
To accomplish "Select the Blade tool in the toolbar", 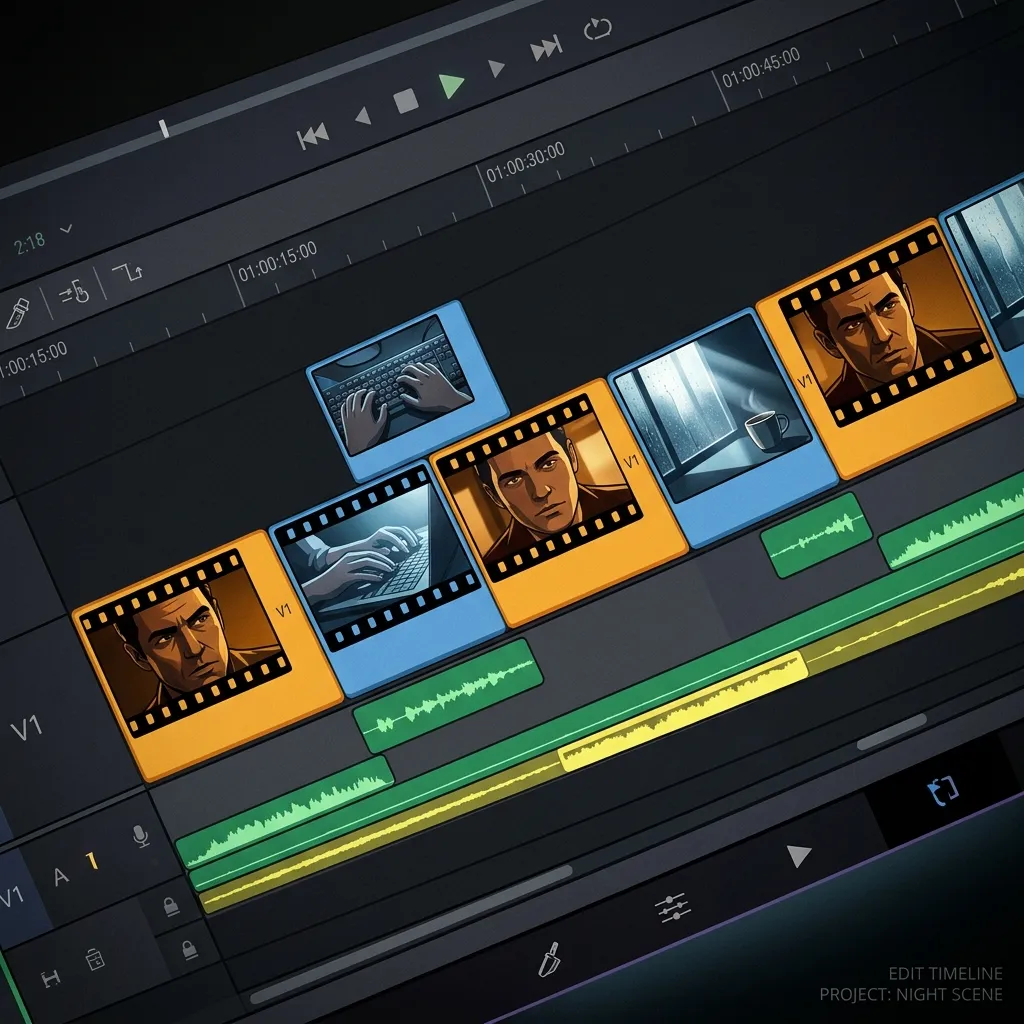I will coord(18,312).
